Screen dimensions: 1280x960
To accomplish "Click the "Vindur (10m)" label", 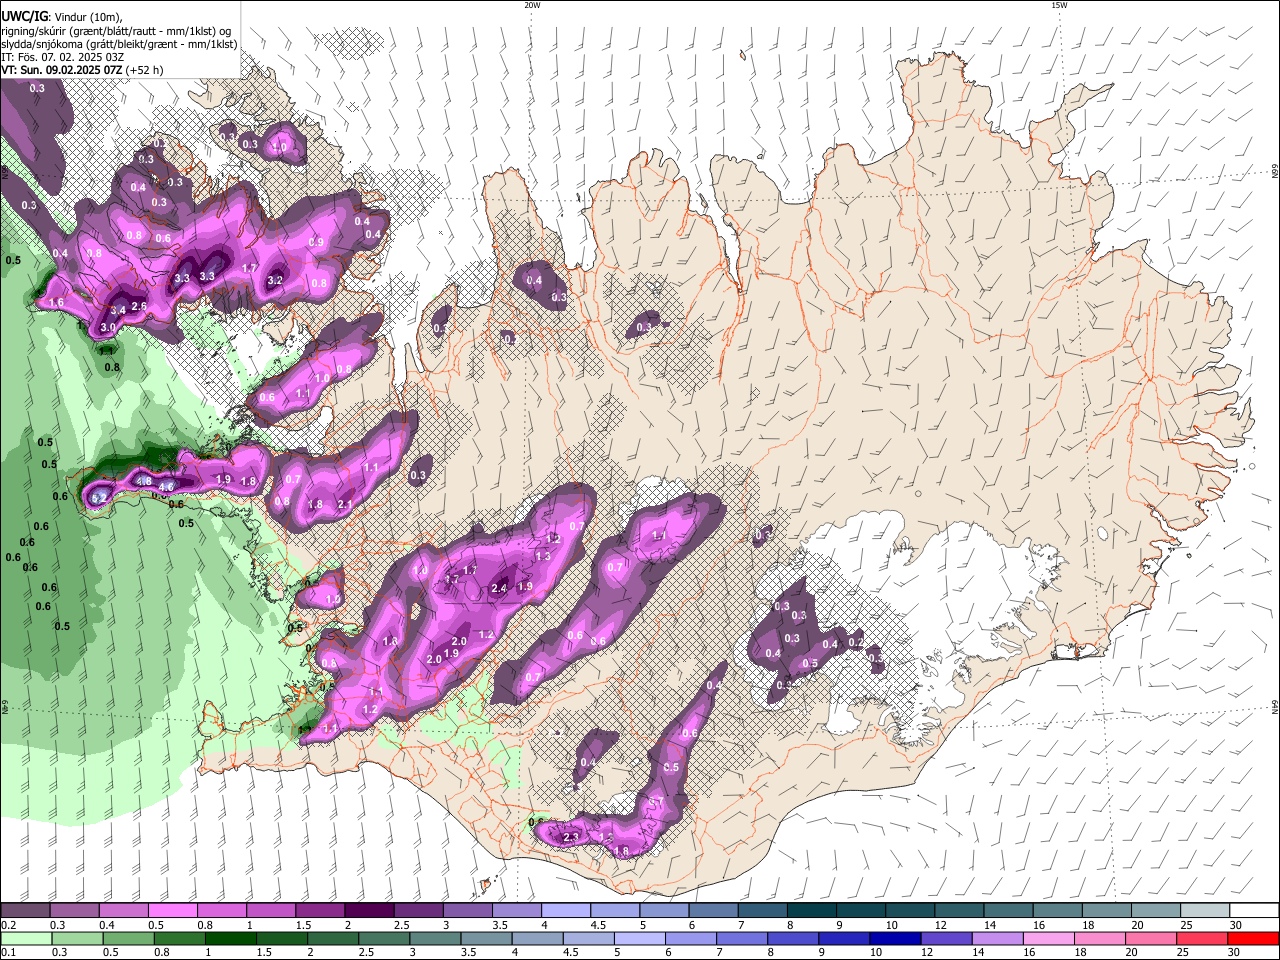I will tap(89, 16).
